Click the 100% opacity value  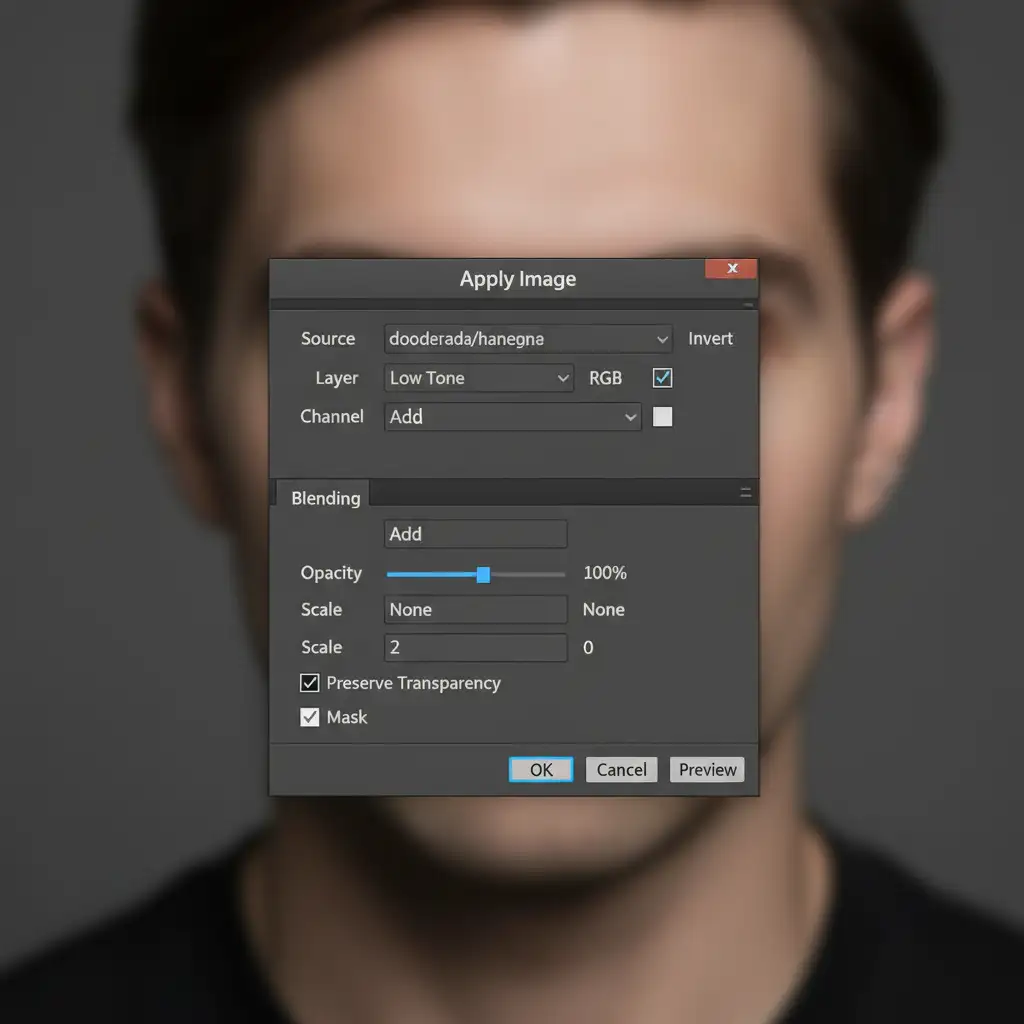coord(604,573)
